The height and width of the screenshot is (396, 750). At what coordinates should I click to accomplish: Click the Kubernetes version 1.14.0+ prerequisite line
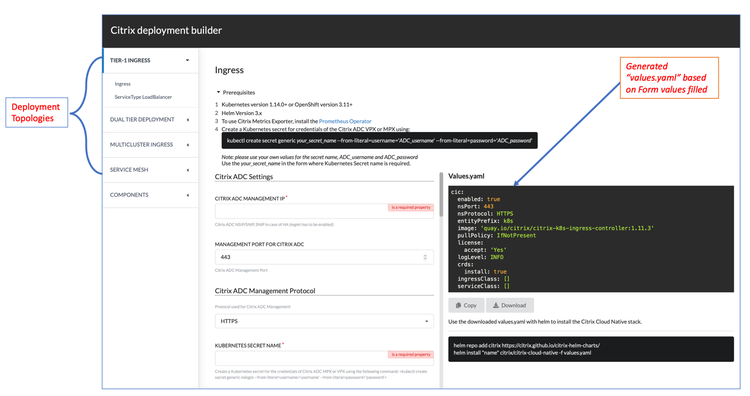(x=287, y=104)
